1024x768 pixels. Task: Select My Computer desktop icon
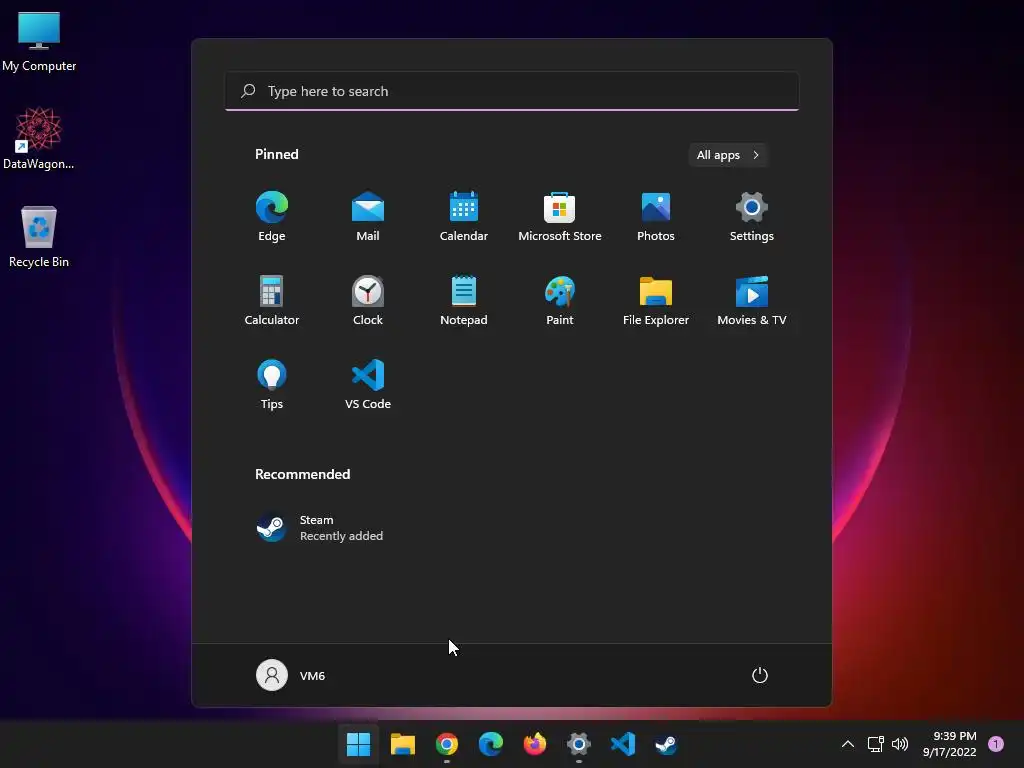39,41
